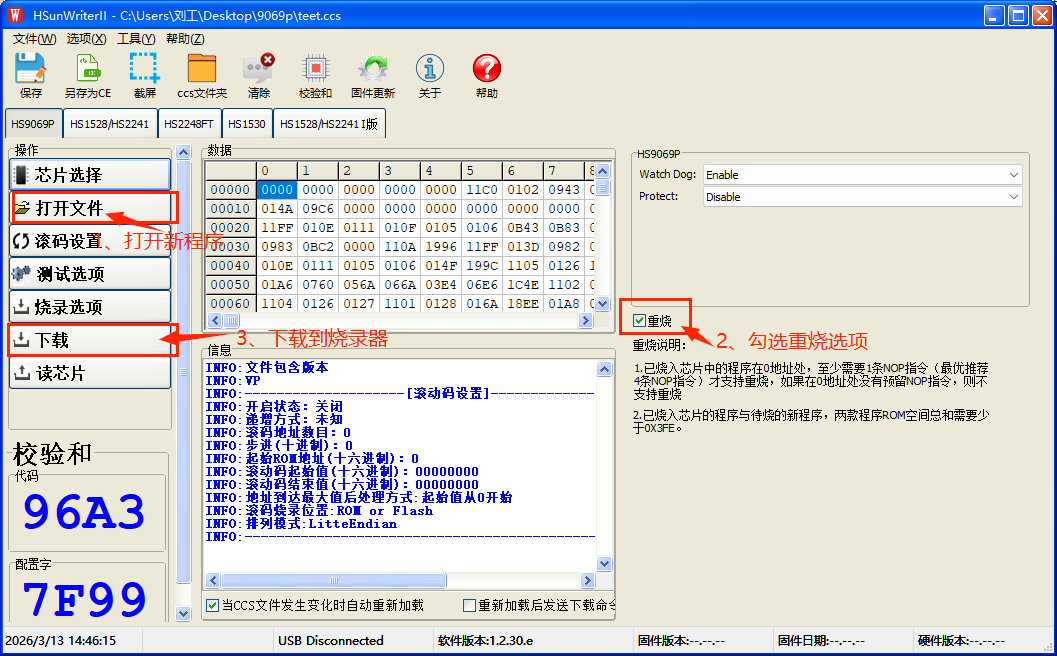Viewport: 1057px width, 656px height.
Task: Click the data table scroll-up arrow
Action: click(x=603, y=171)
